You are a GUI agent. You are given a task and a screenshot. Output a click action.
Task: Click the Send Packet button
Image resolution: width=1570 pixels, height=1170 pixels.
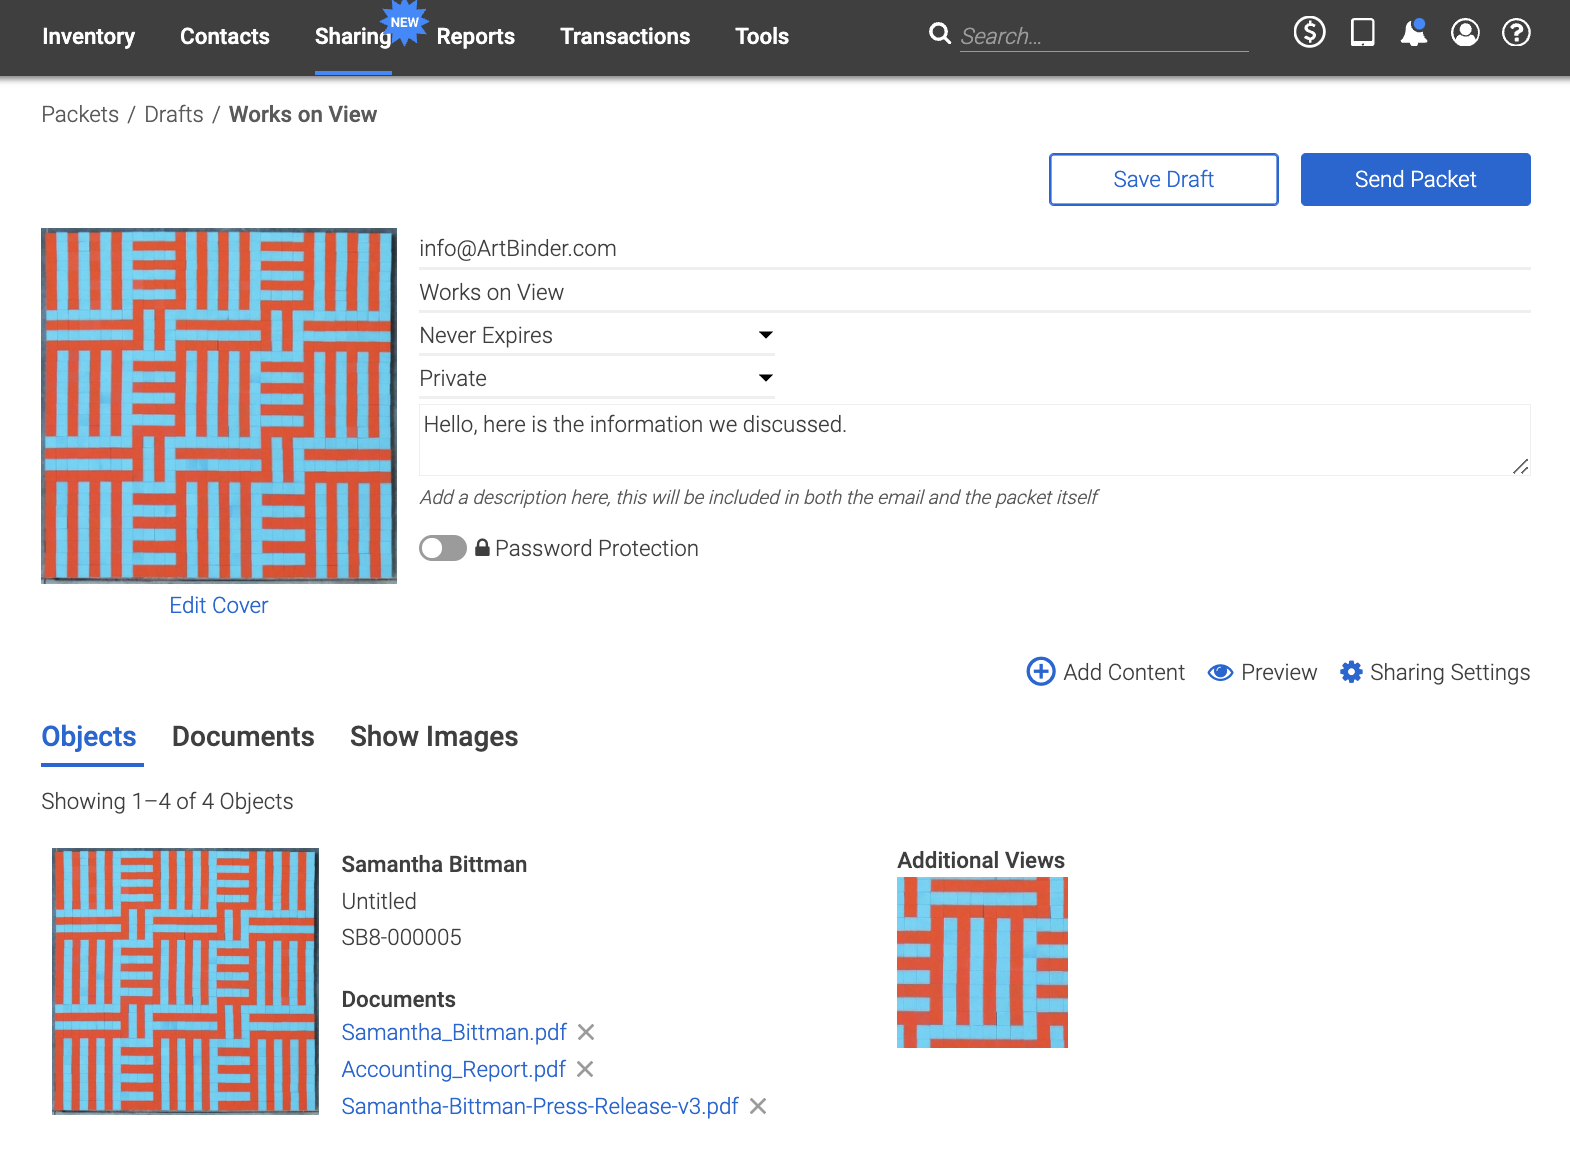coord(1415,179)
